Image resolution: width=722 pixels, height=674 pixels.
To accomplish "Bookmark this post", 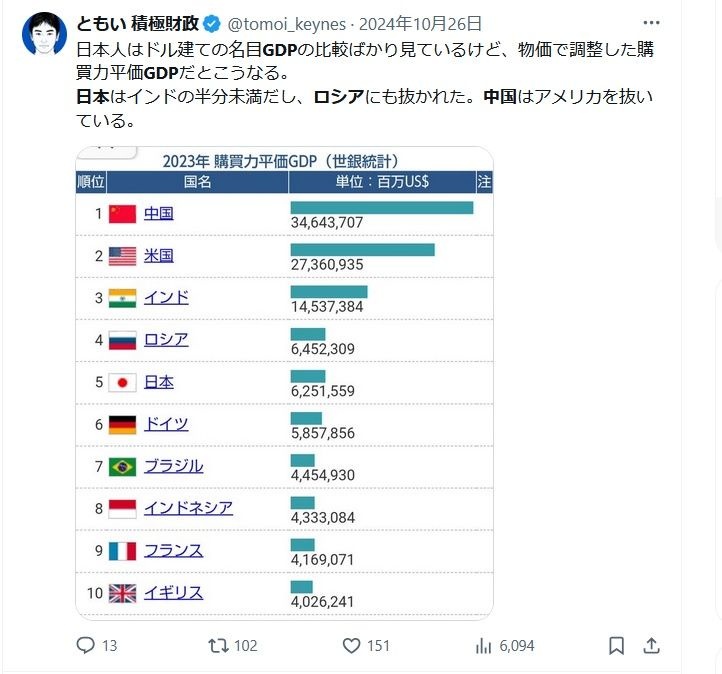I will click(x=617, y=645).
